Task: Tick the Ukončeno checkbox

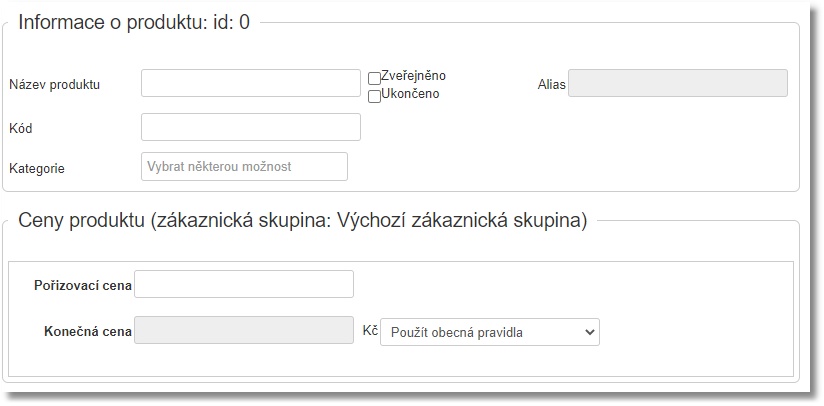Action: pos(374,96)
